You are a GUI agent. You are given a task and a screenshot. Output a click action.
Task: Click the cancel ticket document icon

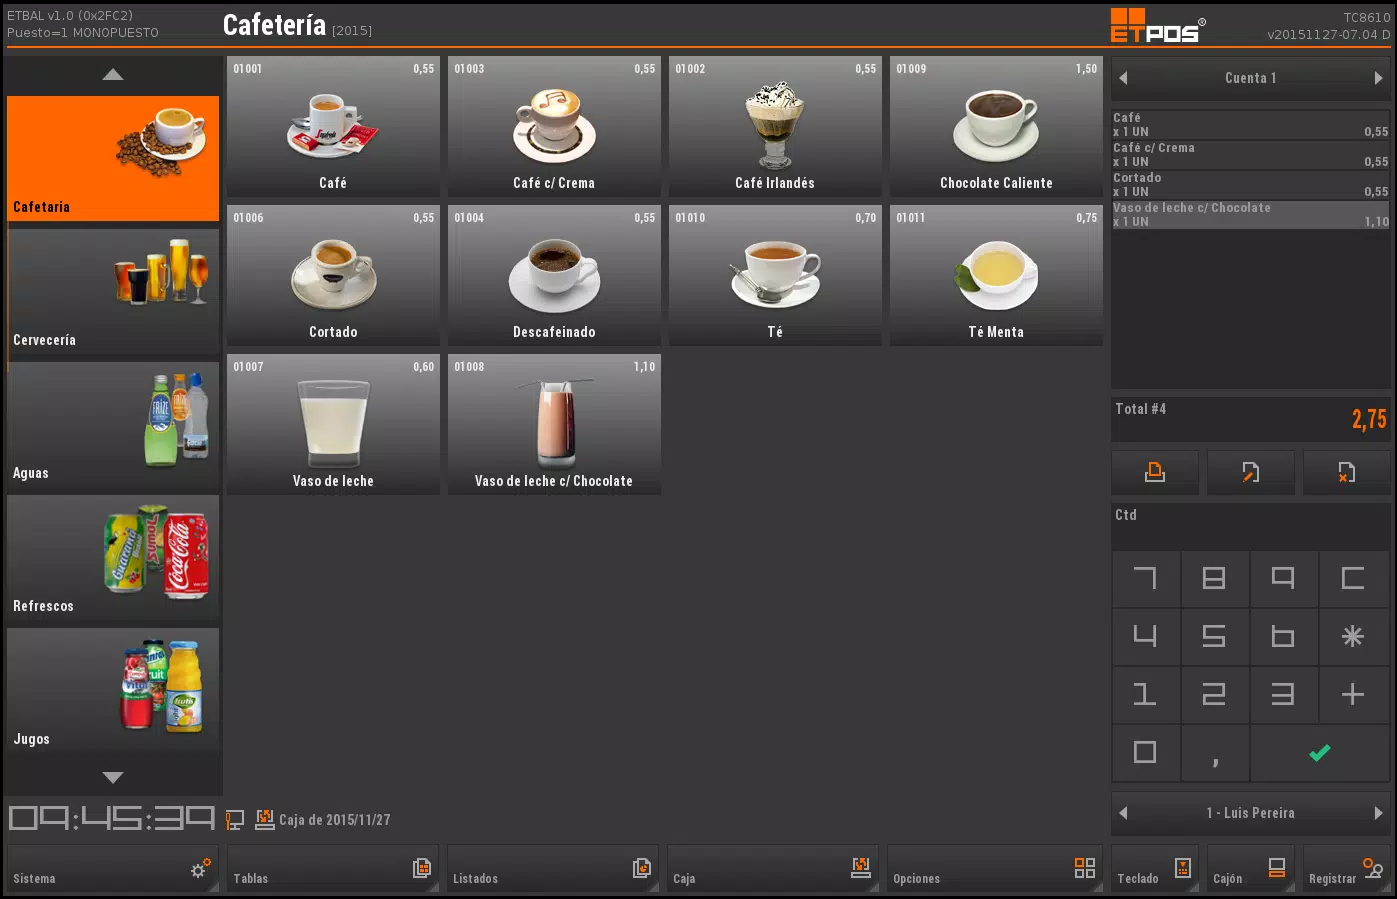(1347, 472)
